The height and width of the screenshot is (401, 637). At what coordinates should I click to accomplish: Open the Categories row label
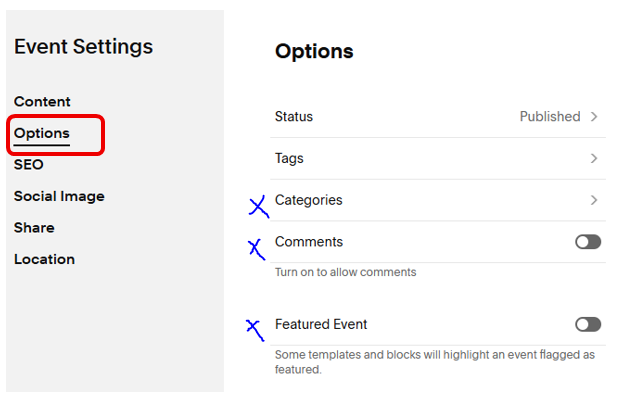[x=308, y=200]
